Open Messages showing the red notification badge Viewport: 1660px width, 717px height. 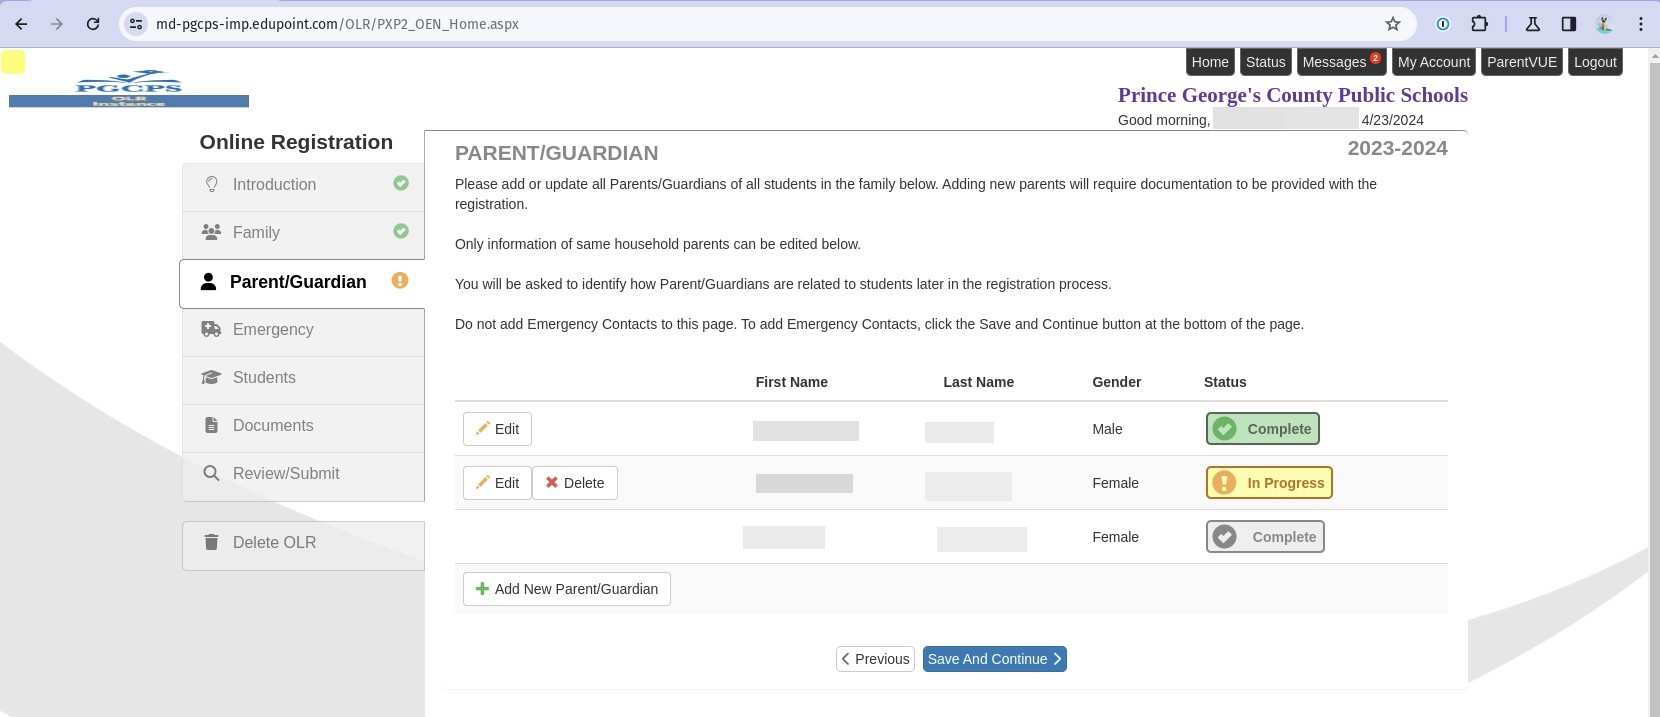(1337, 61)
